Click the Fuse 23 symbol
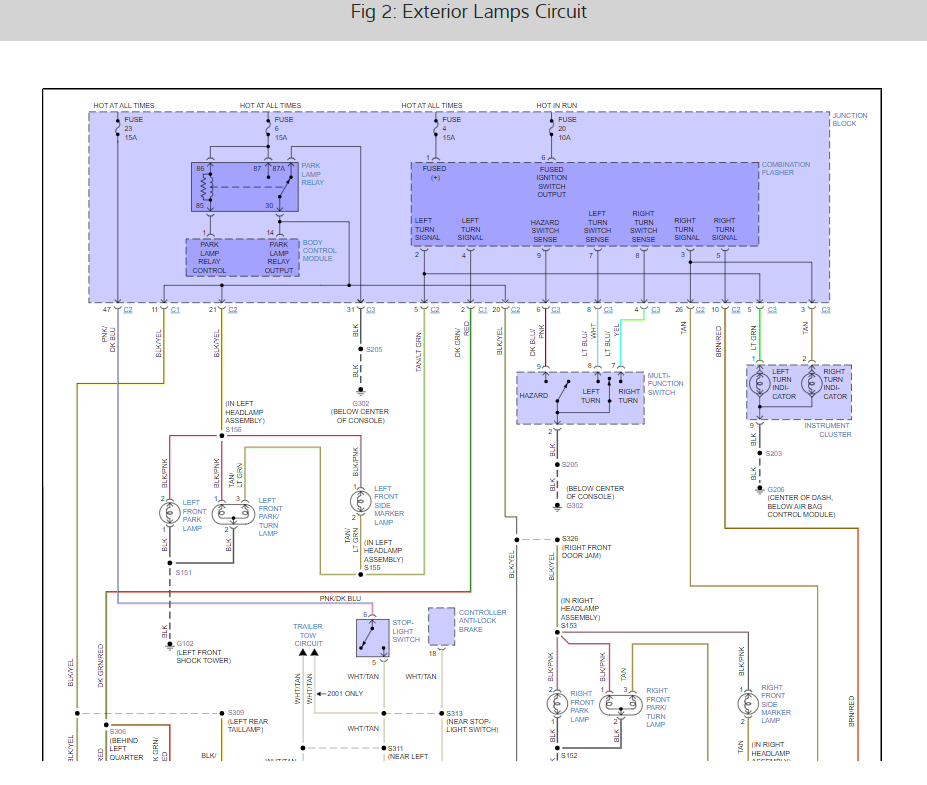The height and width of the screenshot is (785, 927). [x=118, y=128]
